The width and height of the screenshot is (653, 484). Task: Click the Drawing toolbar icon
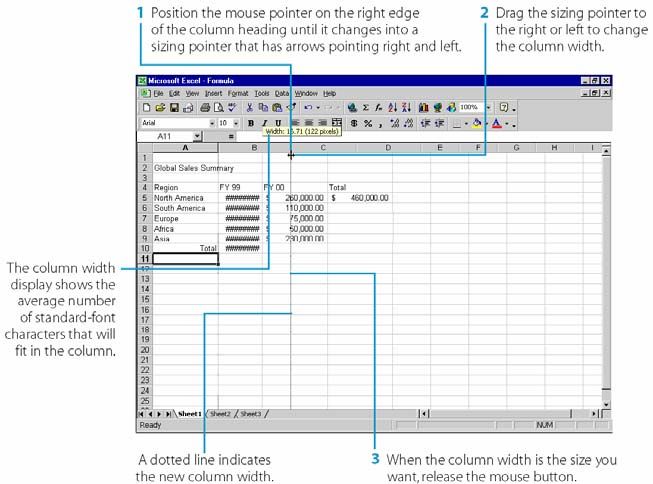pos(451,108)
